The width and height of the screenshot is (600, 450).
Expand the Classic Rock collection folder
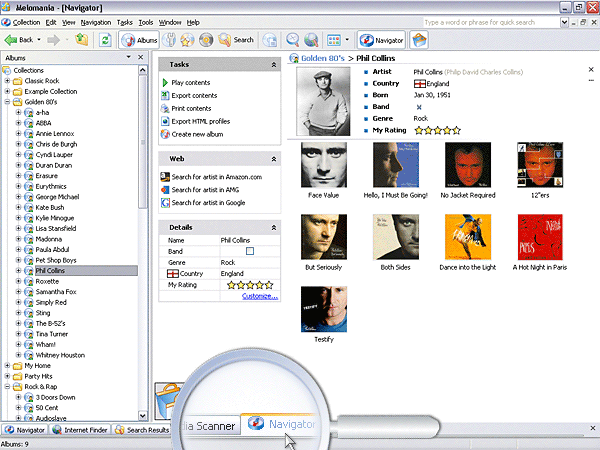tap(9, 81)
